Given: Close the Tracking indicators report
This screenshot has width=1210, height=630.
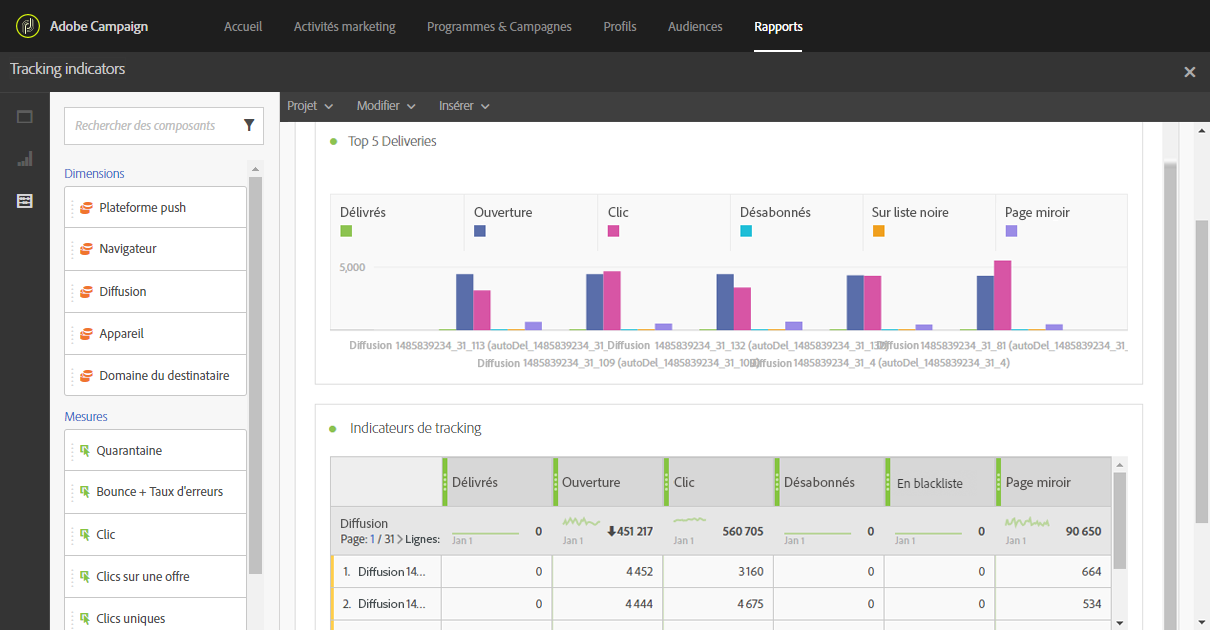Looking at the screenshot, I should click(x=1190, y=72).
